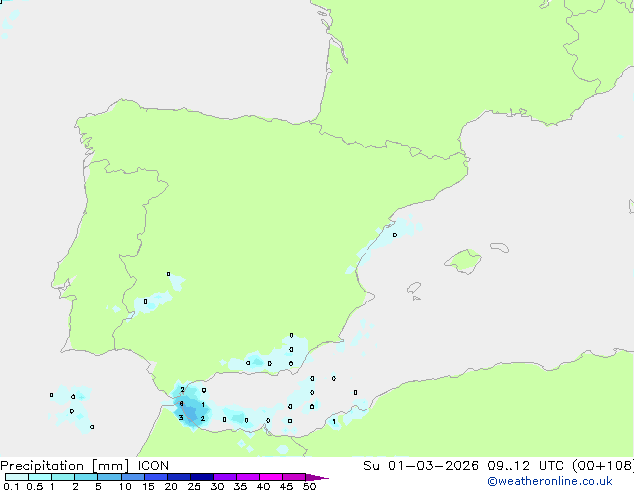Pick the legend swatch between 10 and 15

point(132,477)
